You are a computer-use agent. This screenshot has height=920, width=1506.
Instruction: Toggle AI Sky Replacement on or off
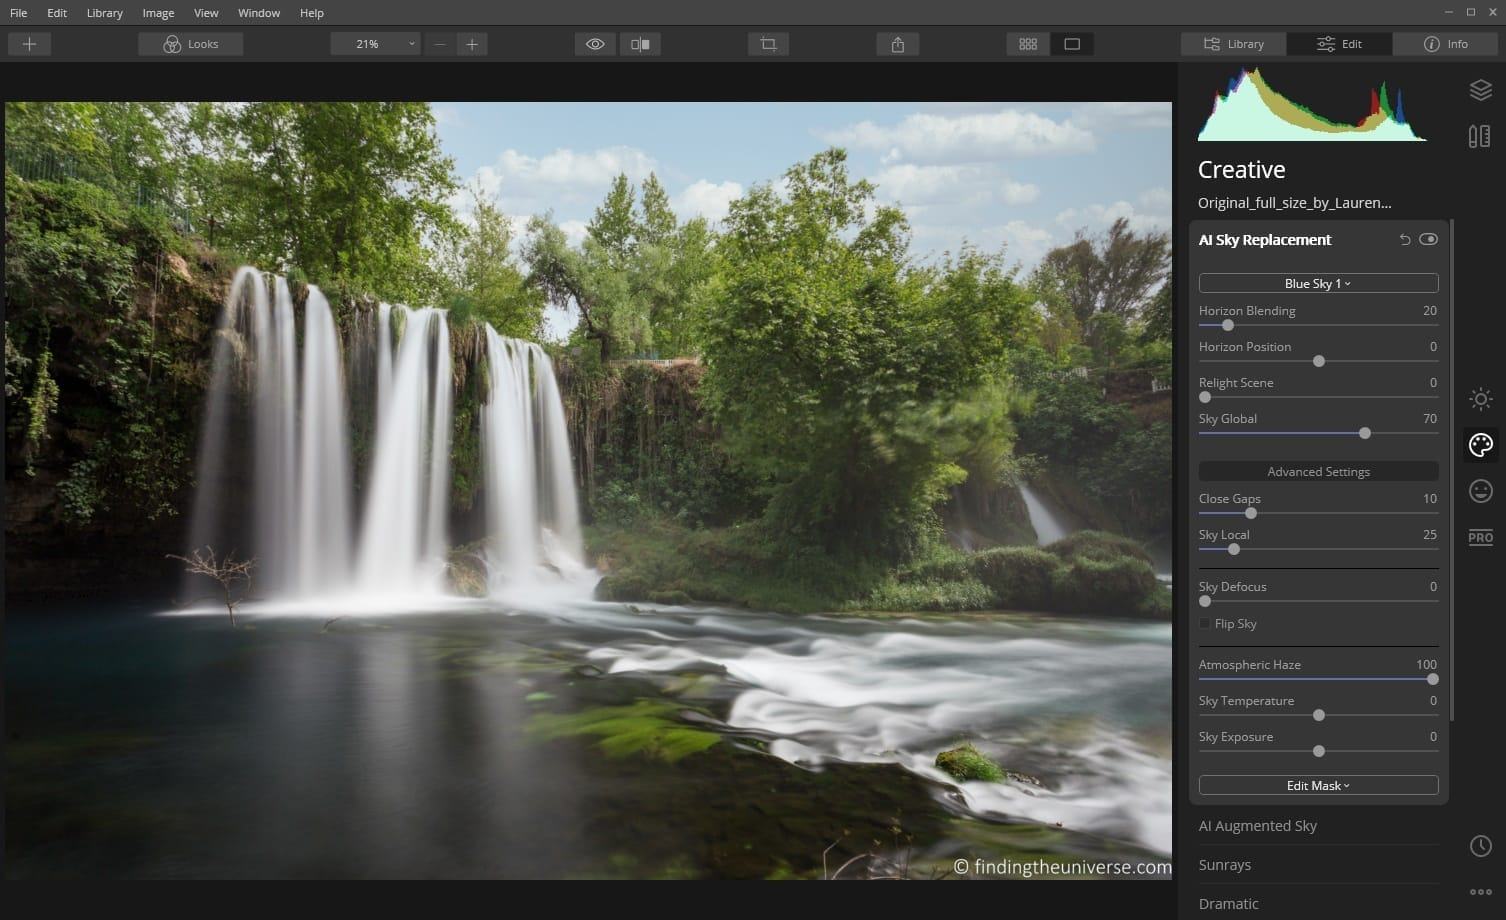[1428, 239]
